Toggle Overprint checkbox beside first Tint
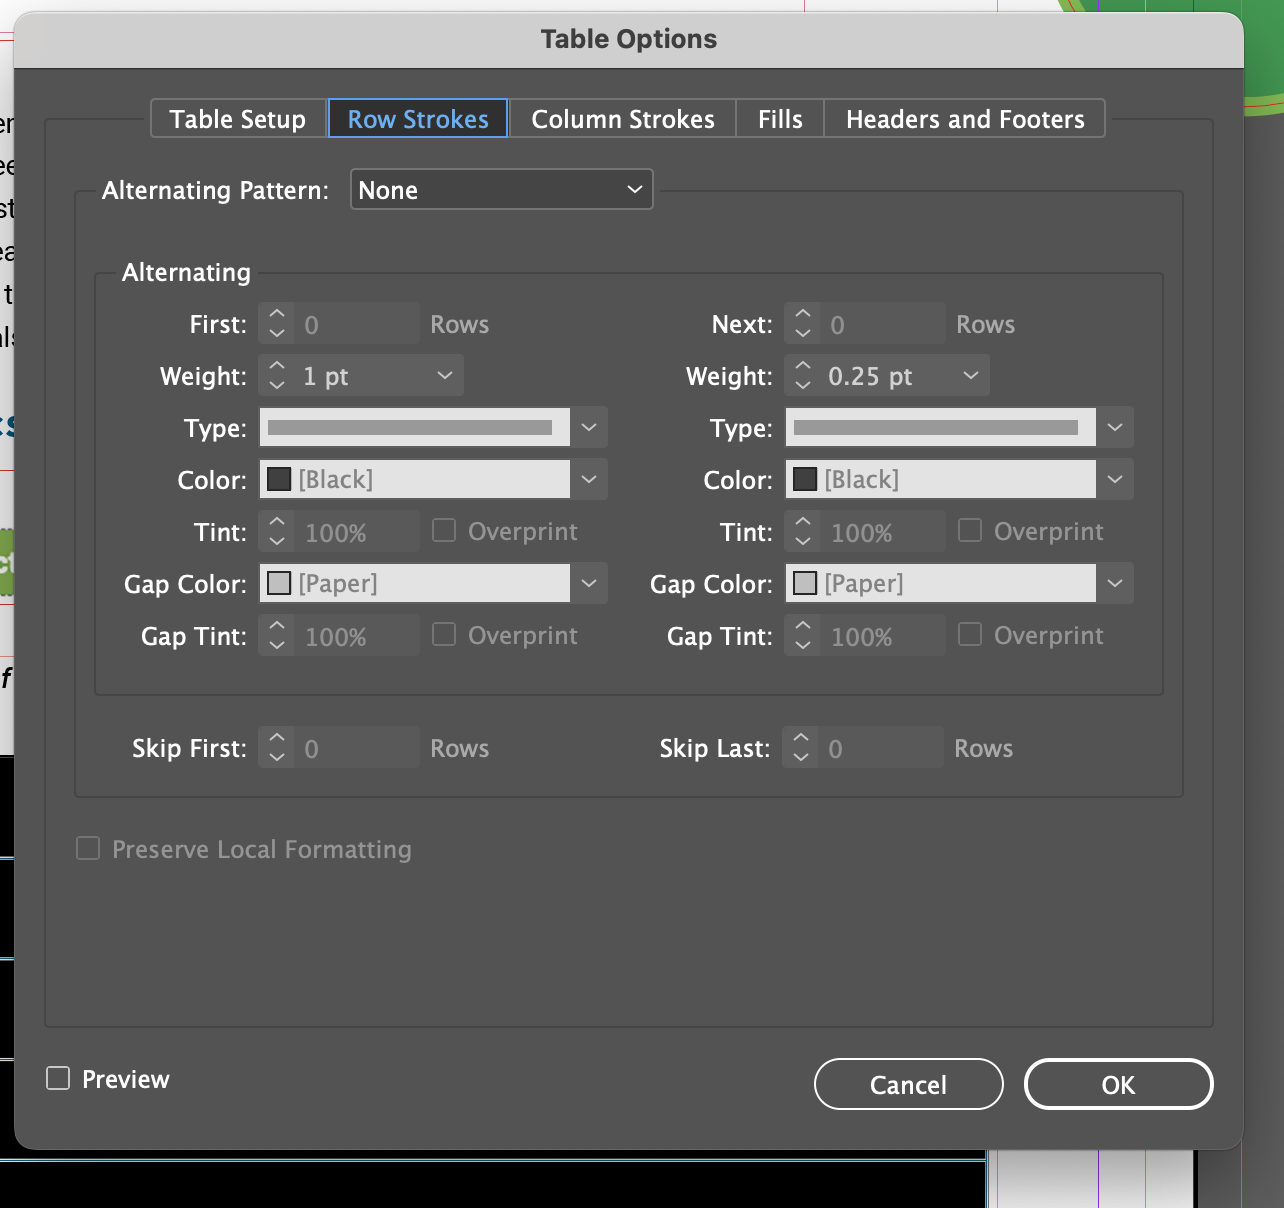The image size is (1284, 1208). point(444,531)
